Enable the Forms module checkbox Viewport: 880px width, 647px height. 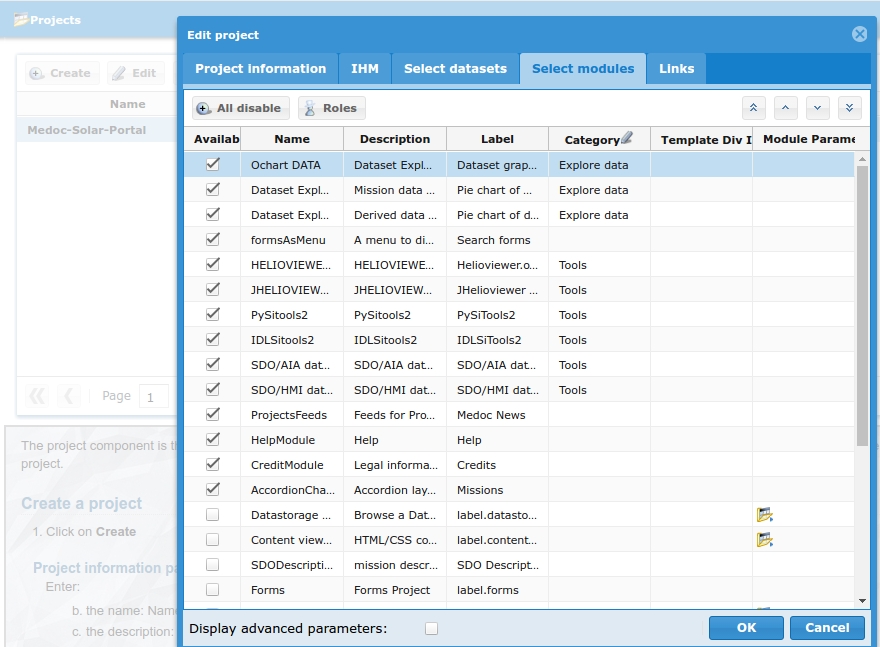[213, 590]
